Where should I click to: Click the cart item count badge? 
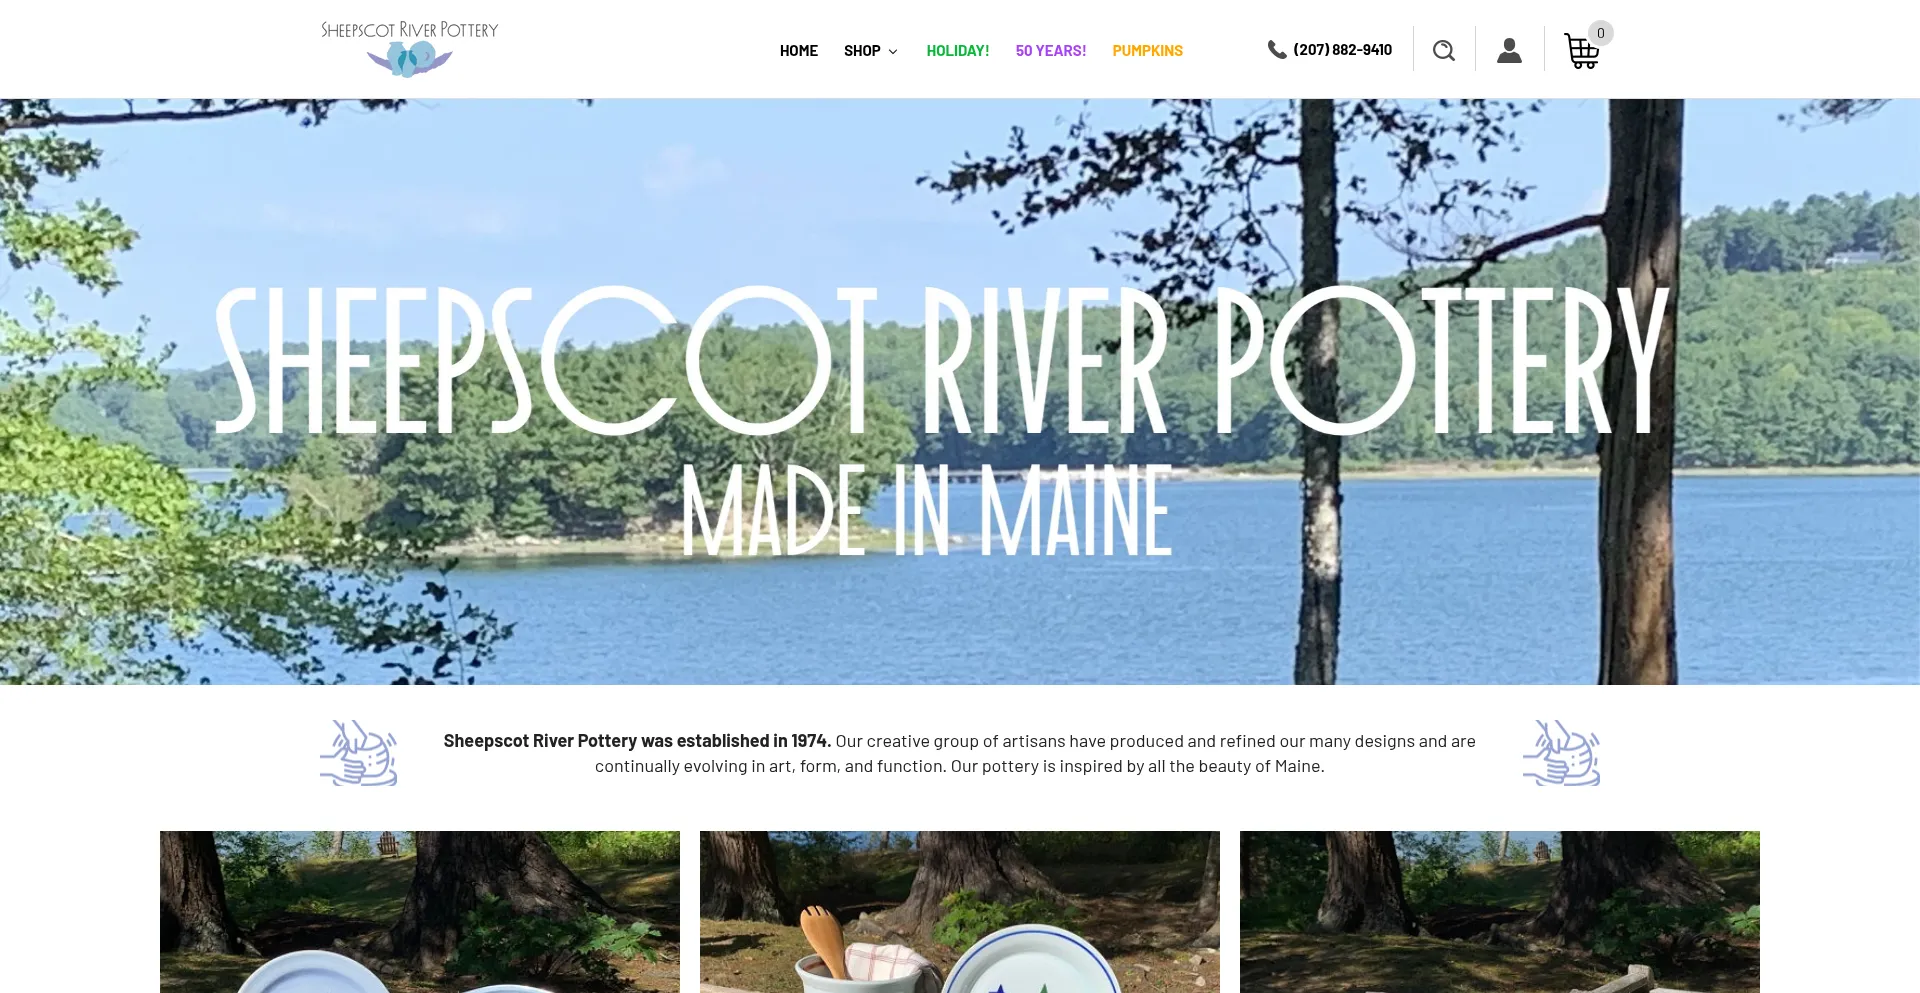1601,33
